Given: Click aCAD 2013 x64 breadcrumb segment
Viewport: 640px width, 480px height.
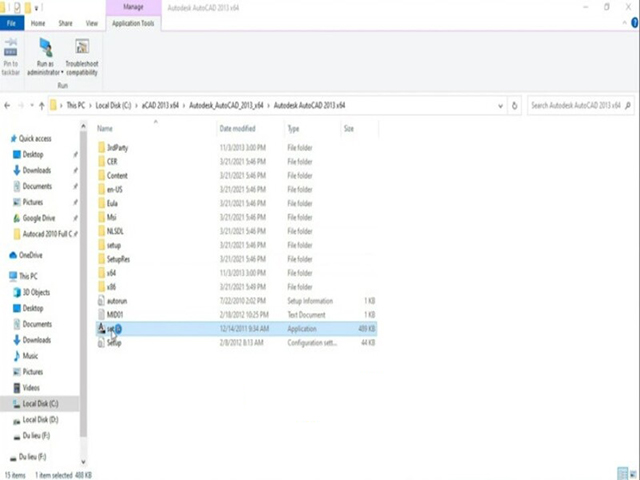Looking at the screenshot, I should click(160, 105).
